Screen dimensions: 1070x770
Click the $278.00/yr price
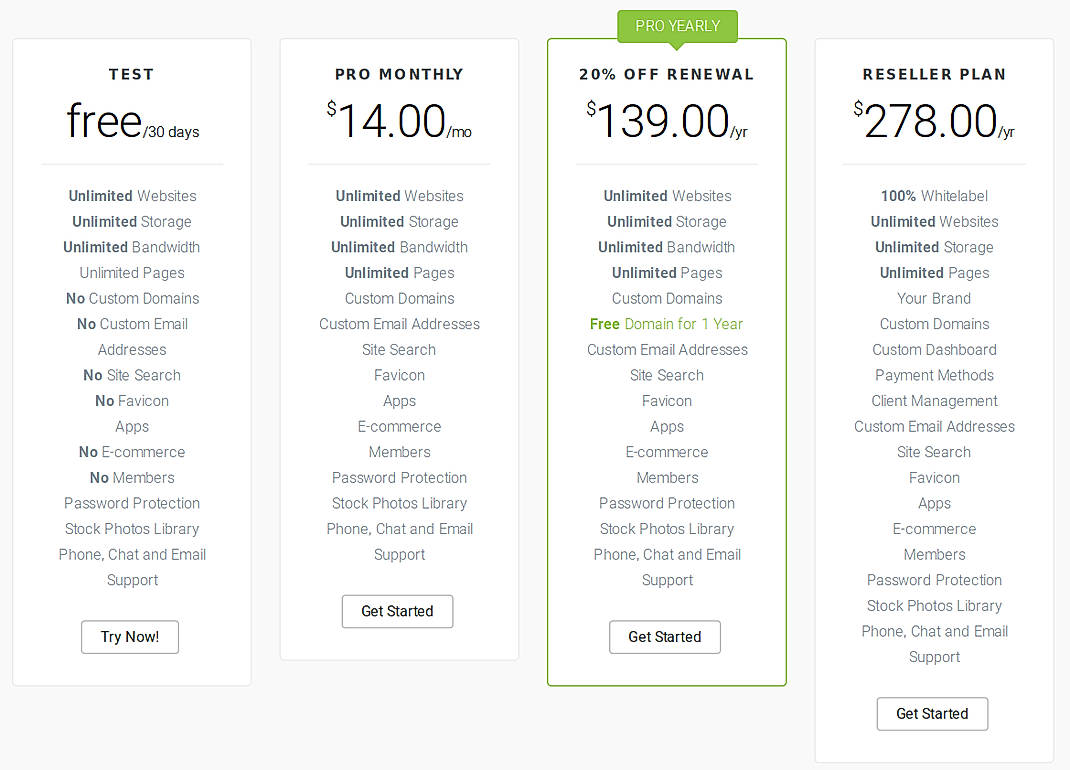click(x=934, y=121)
